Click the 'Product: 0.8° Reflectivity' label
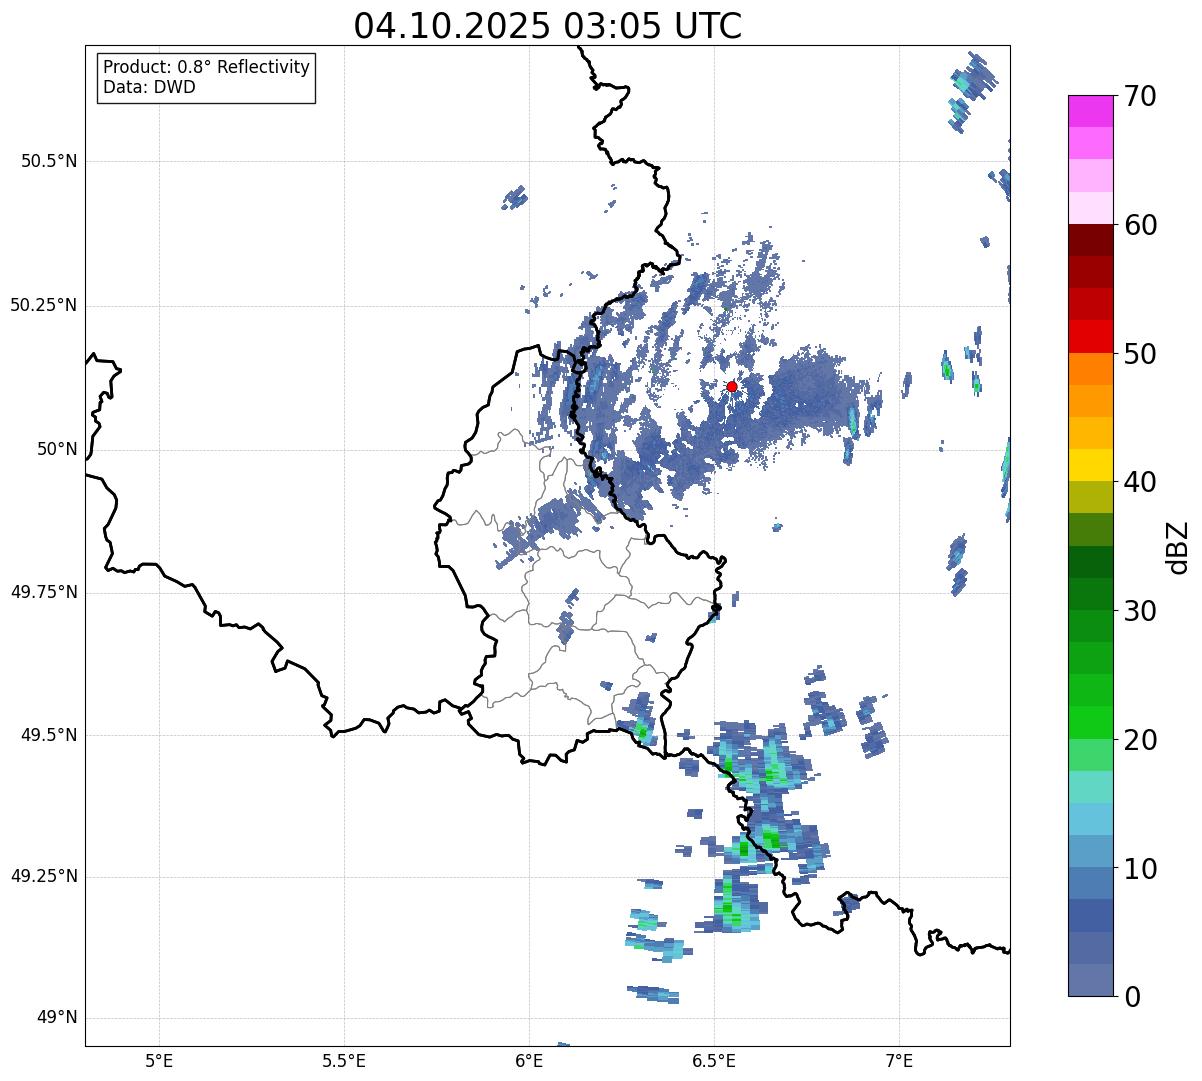Viewport: 1202px width, 1081px height. pos(207,67)
